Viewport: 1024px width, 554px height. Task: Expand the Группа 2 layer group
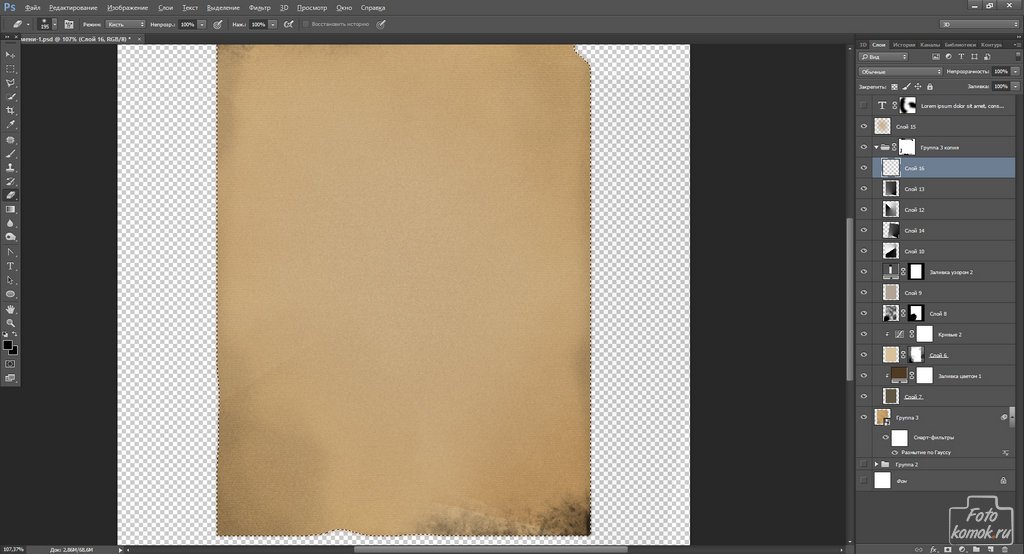[x=876, y=465]
